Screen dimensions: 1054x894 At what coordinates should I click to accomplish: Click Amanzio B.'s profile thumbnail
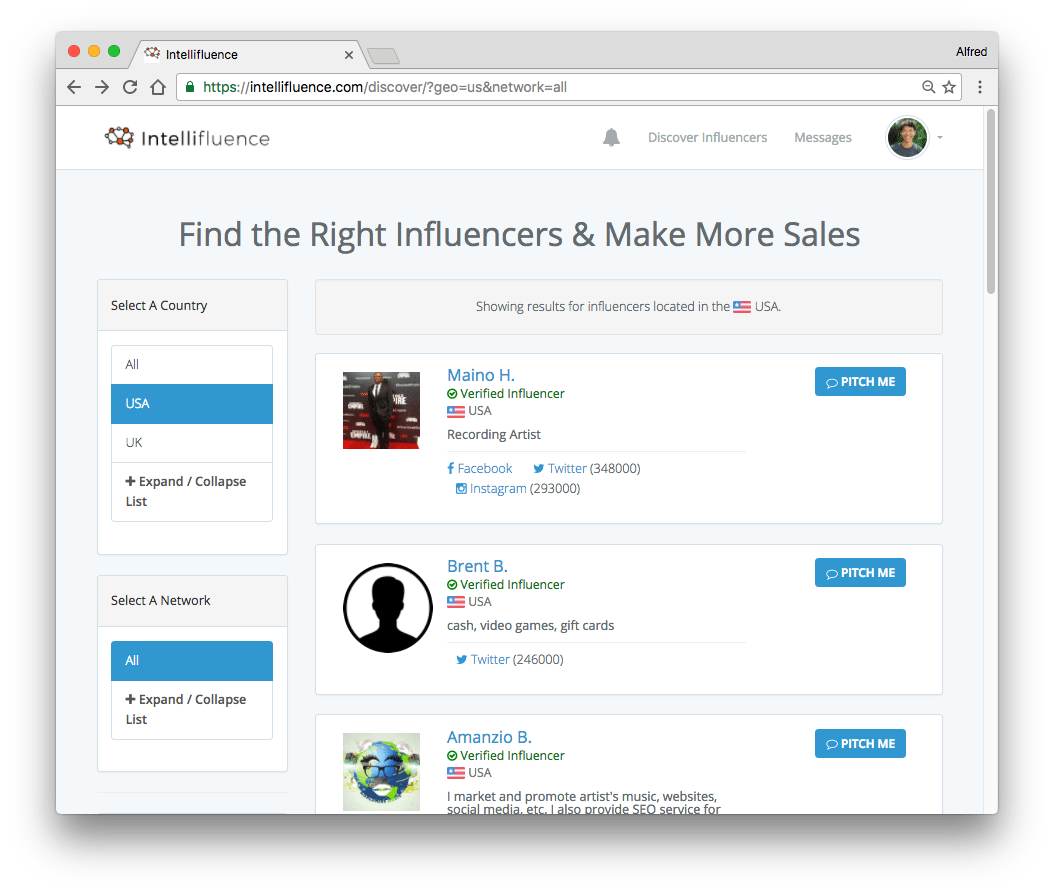click(x=381, y=772)
